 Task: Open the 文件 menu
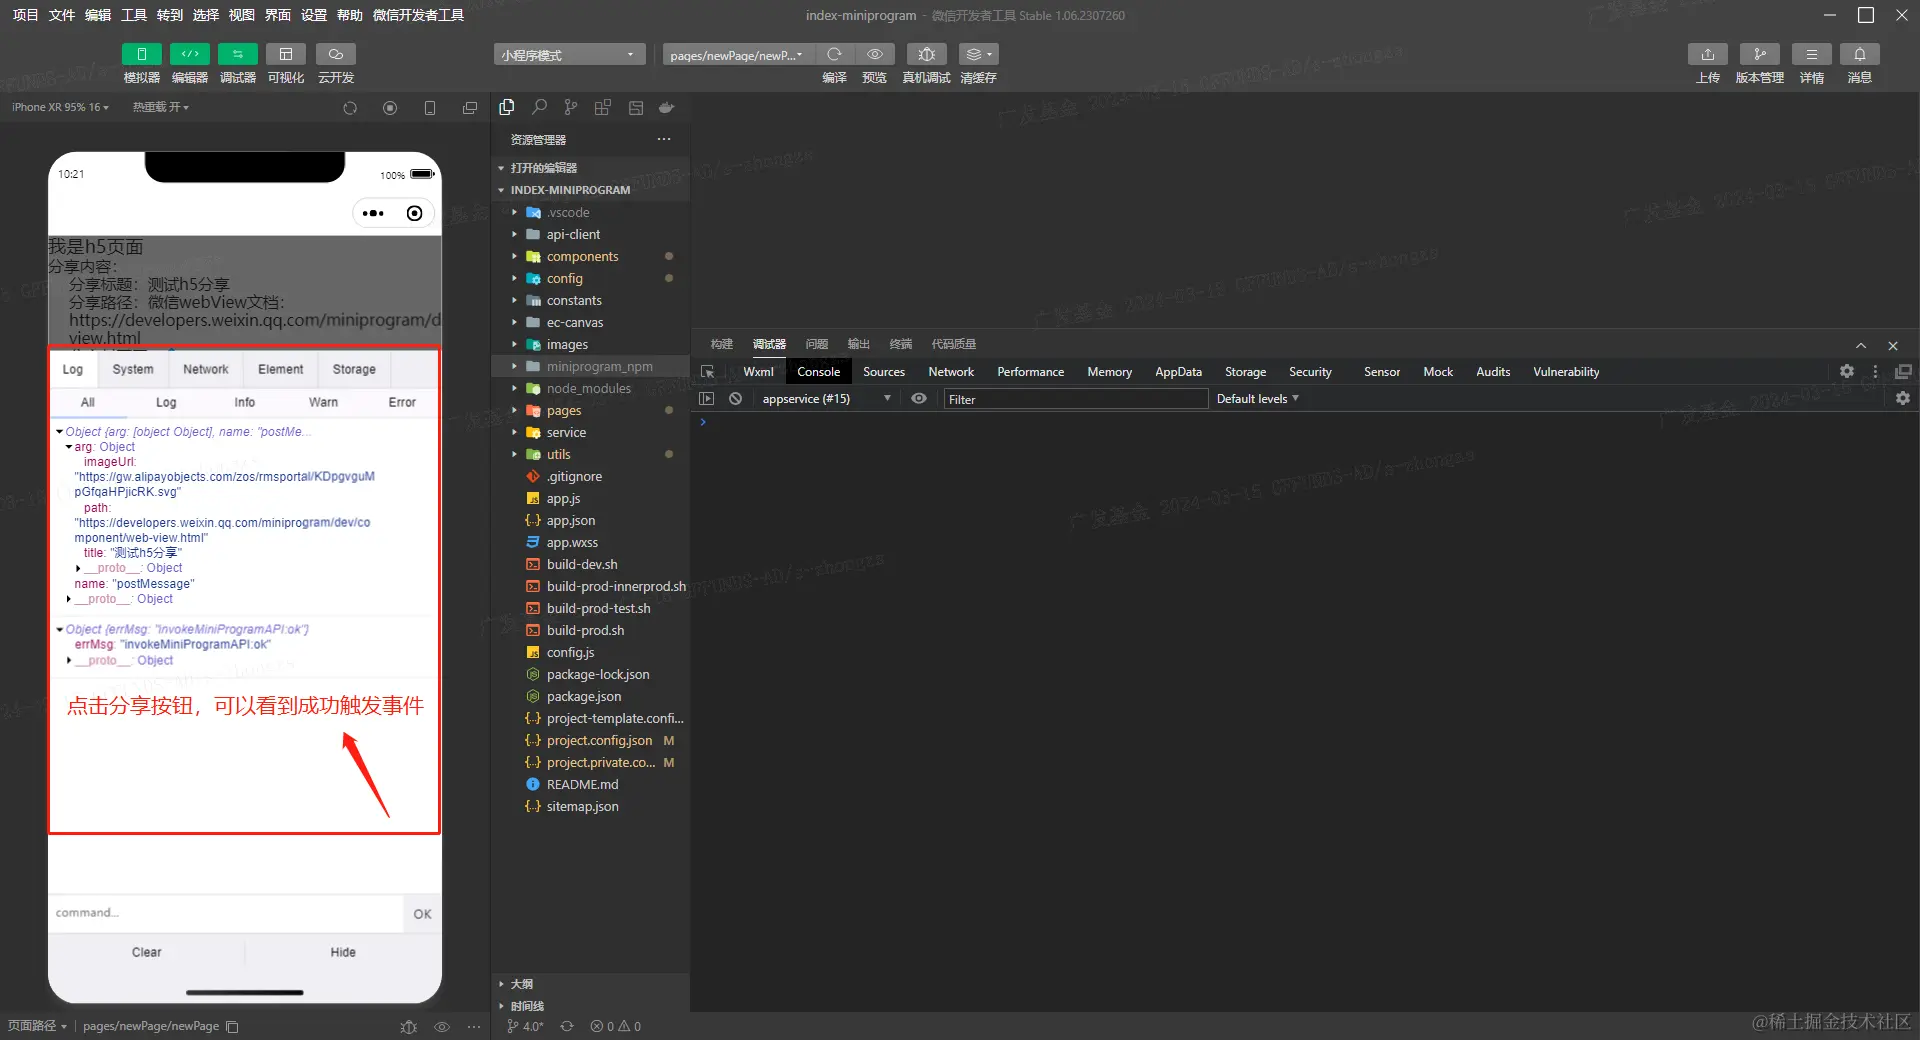62,15
